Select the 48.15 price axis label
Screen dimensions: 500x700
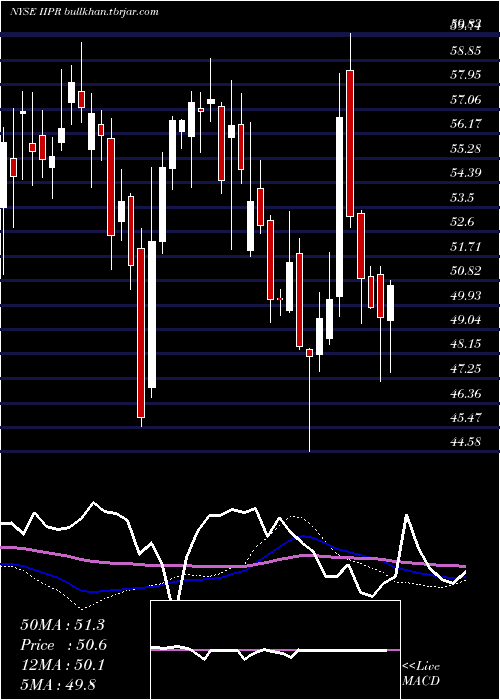pyautogui.click(x=466, y=344)
